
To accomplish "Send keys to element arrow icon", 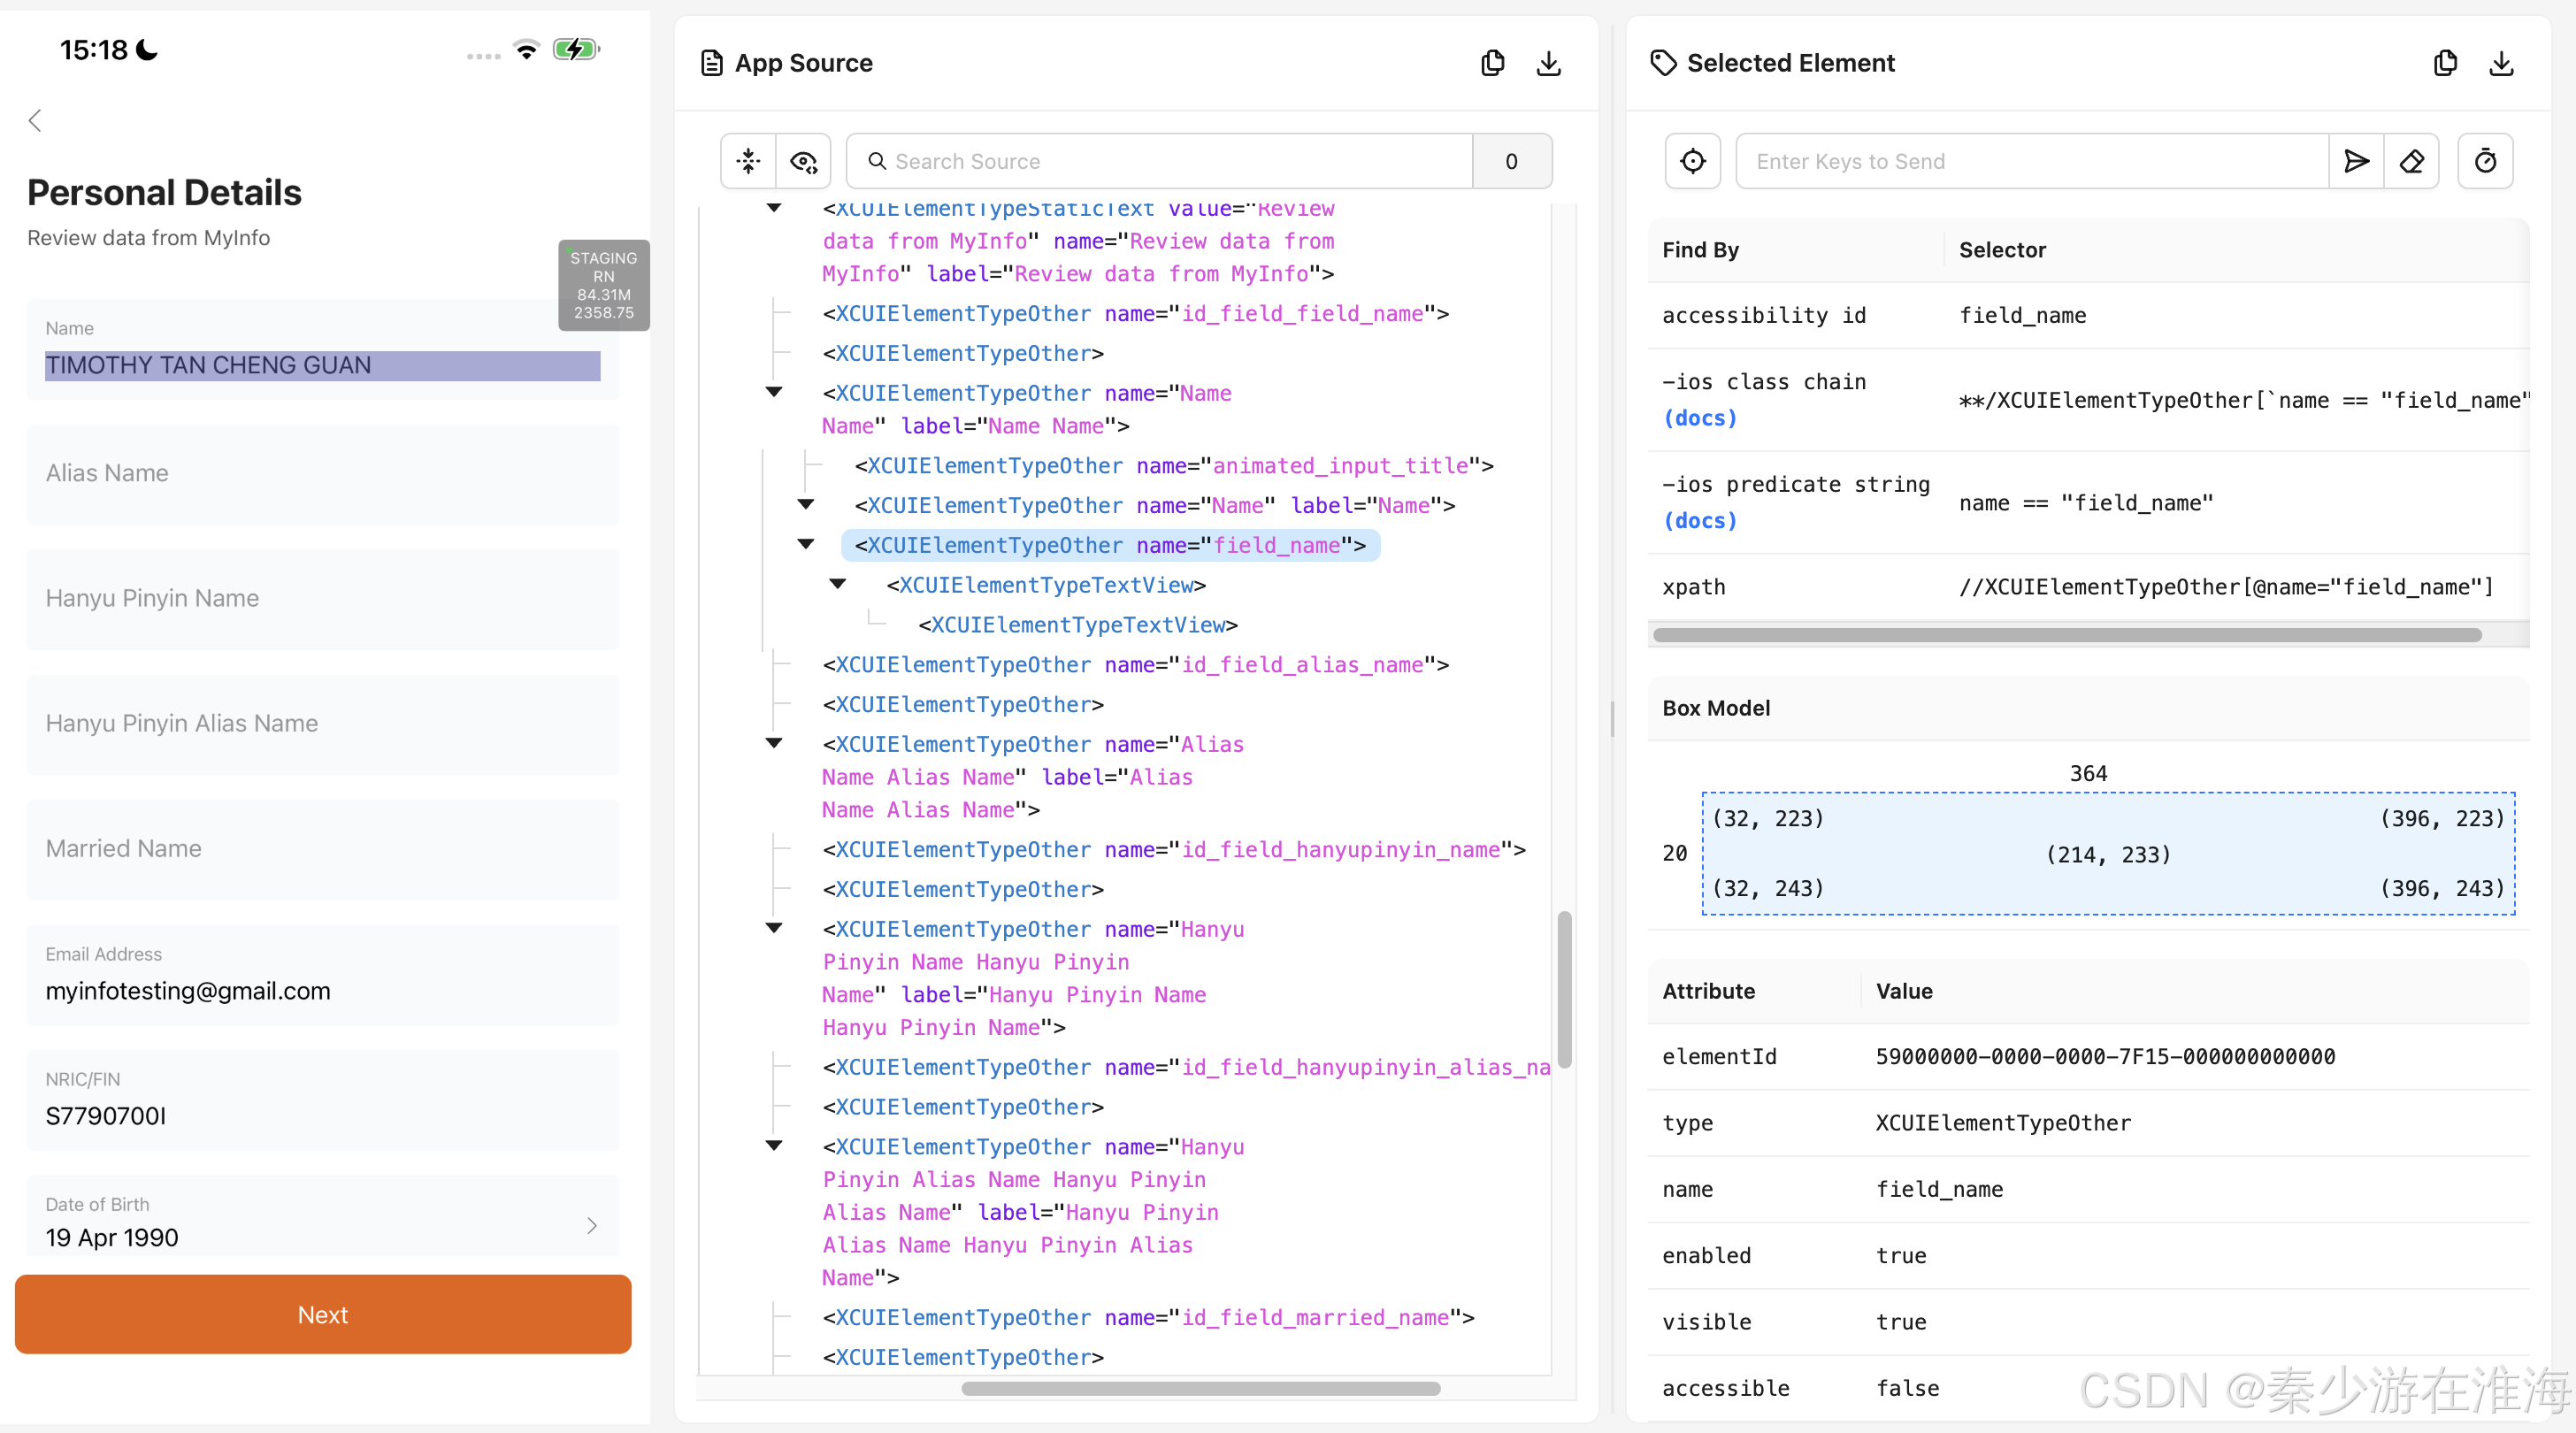I will (2356, 161).
